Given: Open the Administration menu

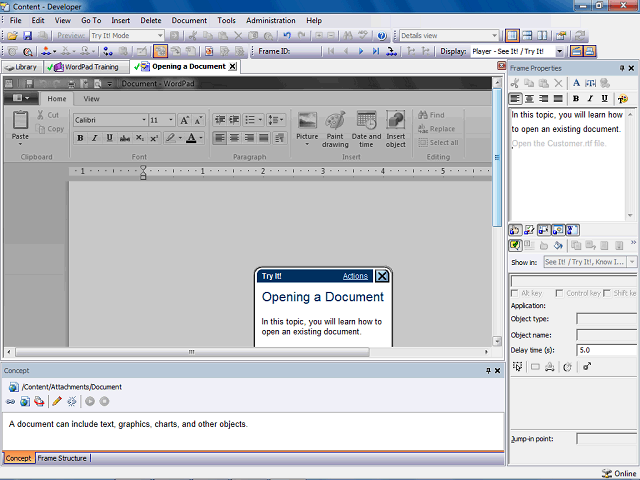Looking at the screenshot, I should 271,20.
